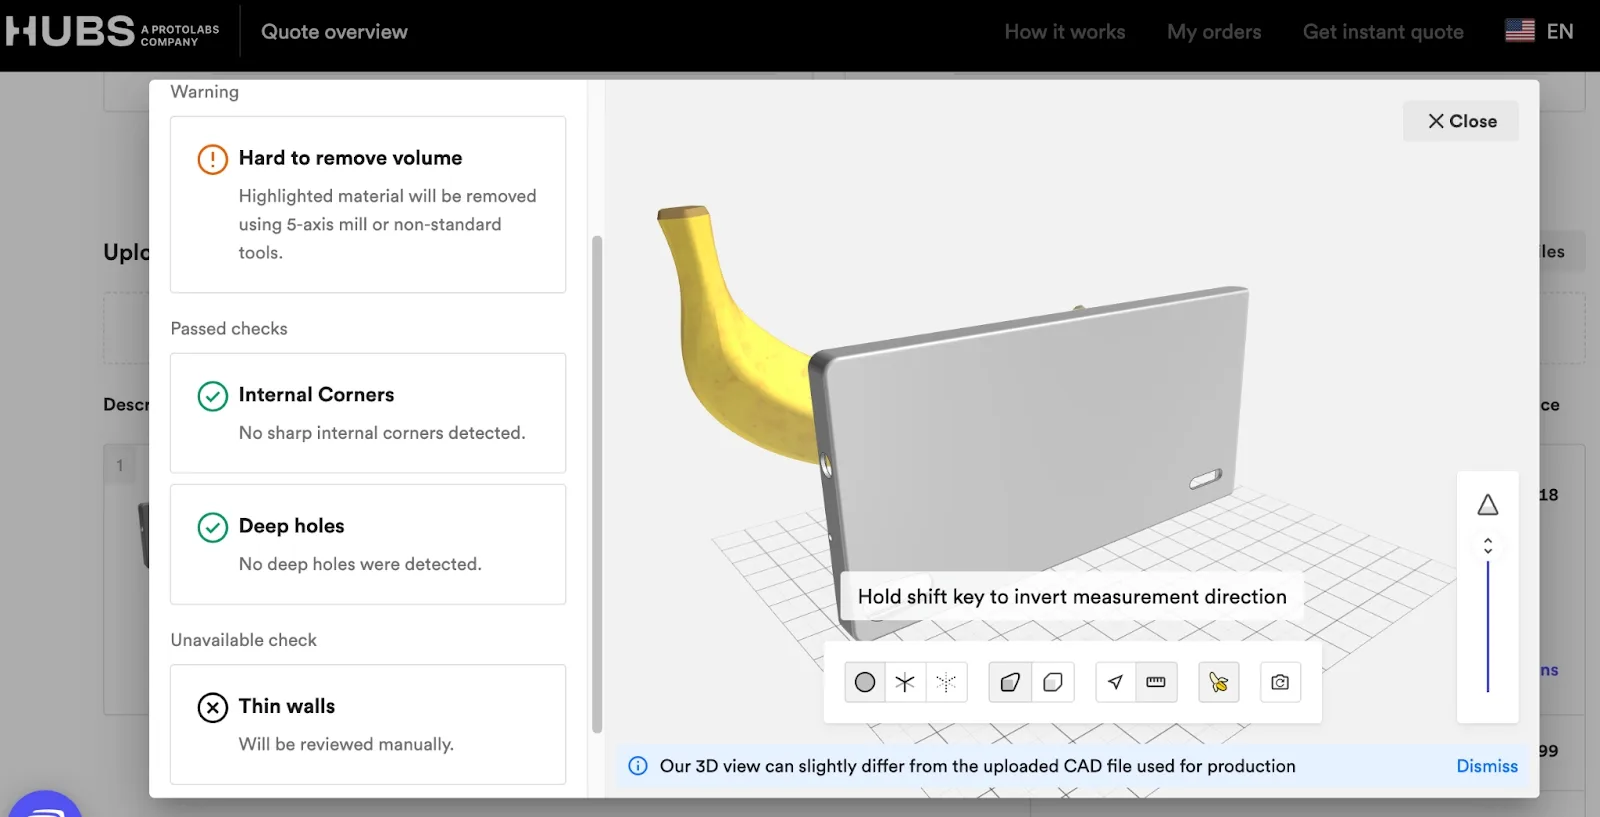Click the 'Warning' section heading
This screenshot has width=1600, height=817.
(204, 92)
